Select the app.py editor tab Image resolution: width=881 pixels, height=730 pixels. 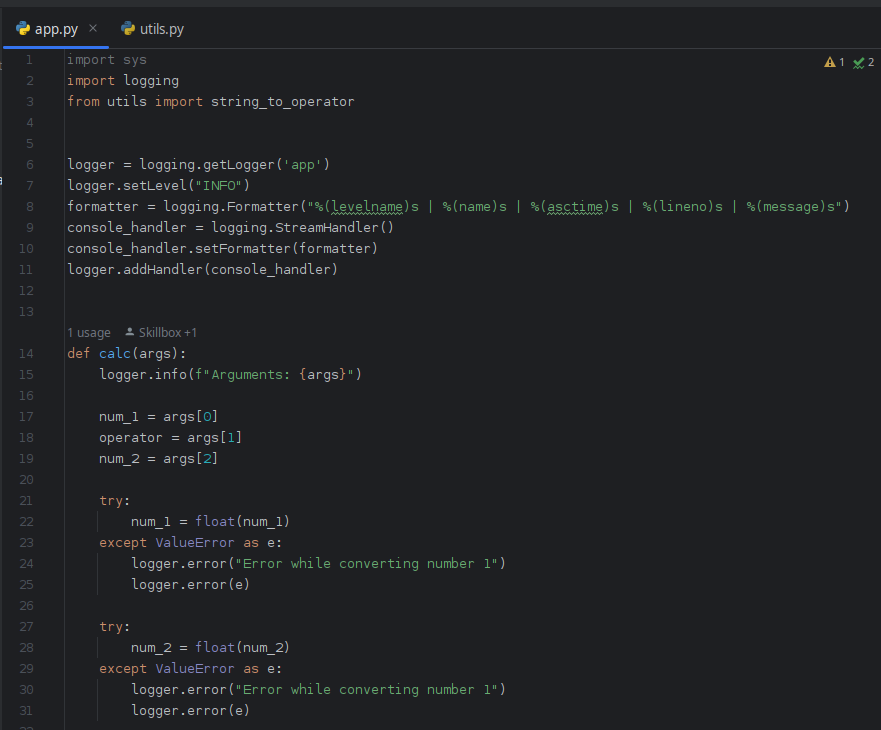coord(56,29)
